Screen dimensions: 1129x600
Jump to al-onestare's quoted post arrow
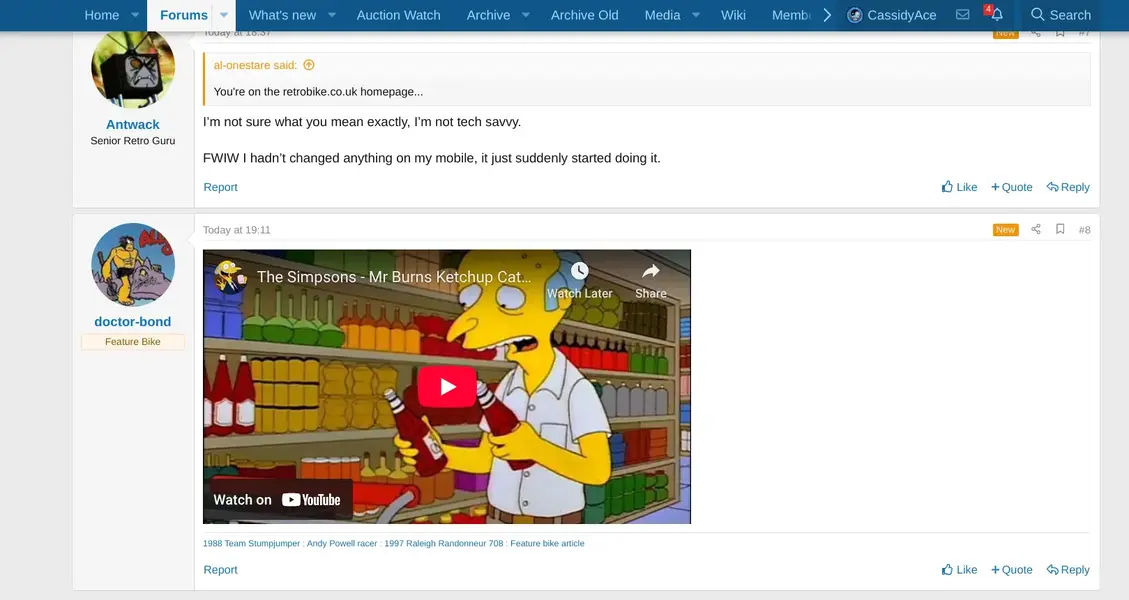pyautogui.click(x=309, y=65)
